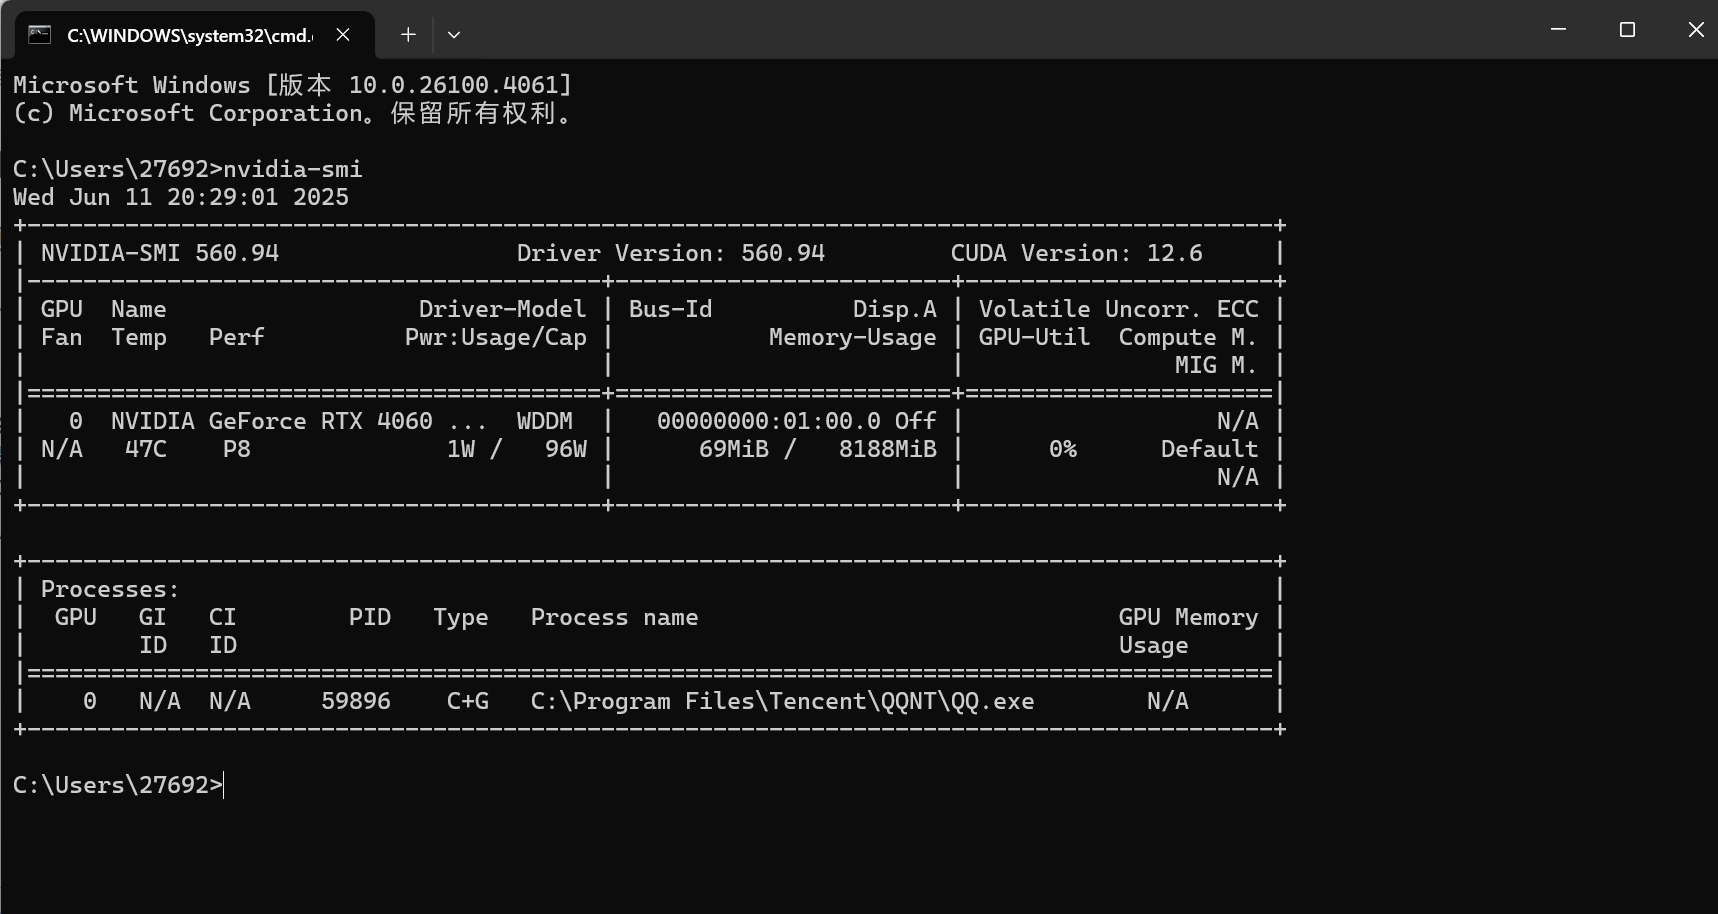This screenshot has width=1718, height=914.
Task: Click the 'Processes:' section heading
Action: click(111, 589)
